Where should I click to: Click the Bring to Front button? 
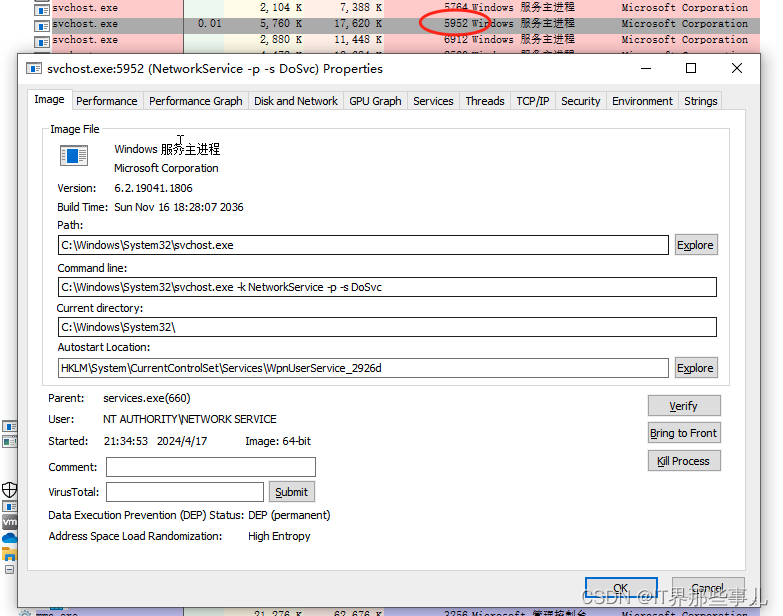pyautogui.click(x=684, y=433)
